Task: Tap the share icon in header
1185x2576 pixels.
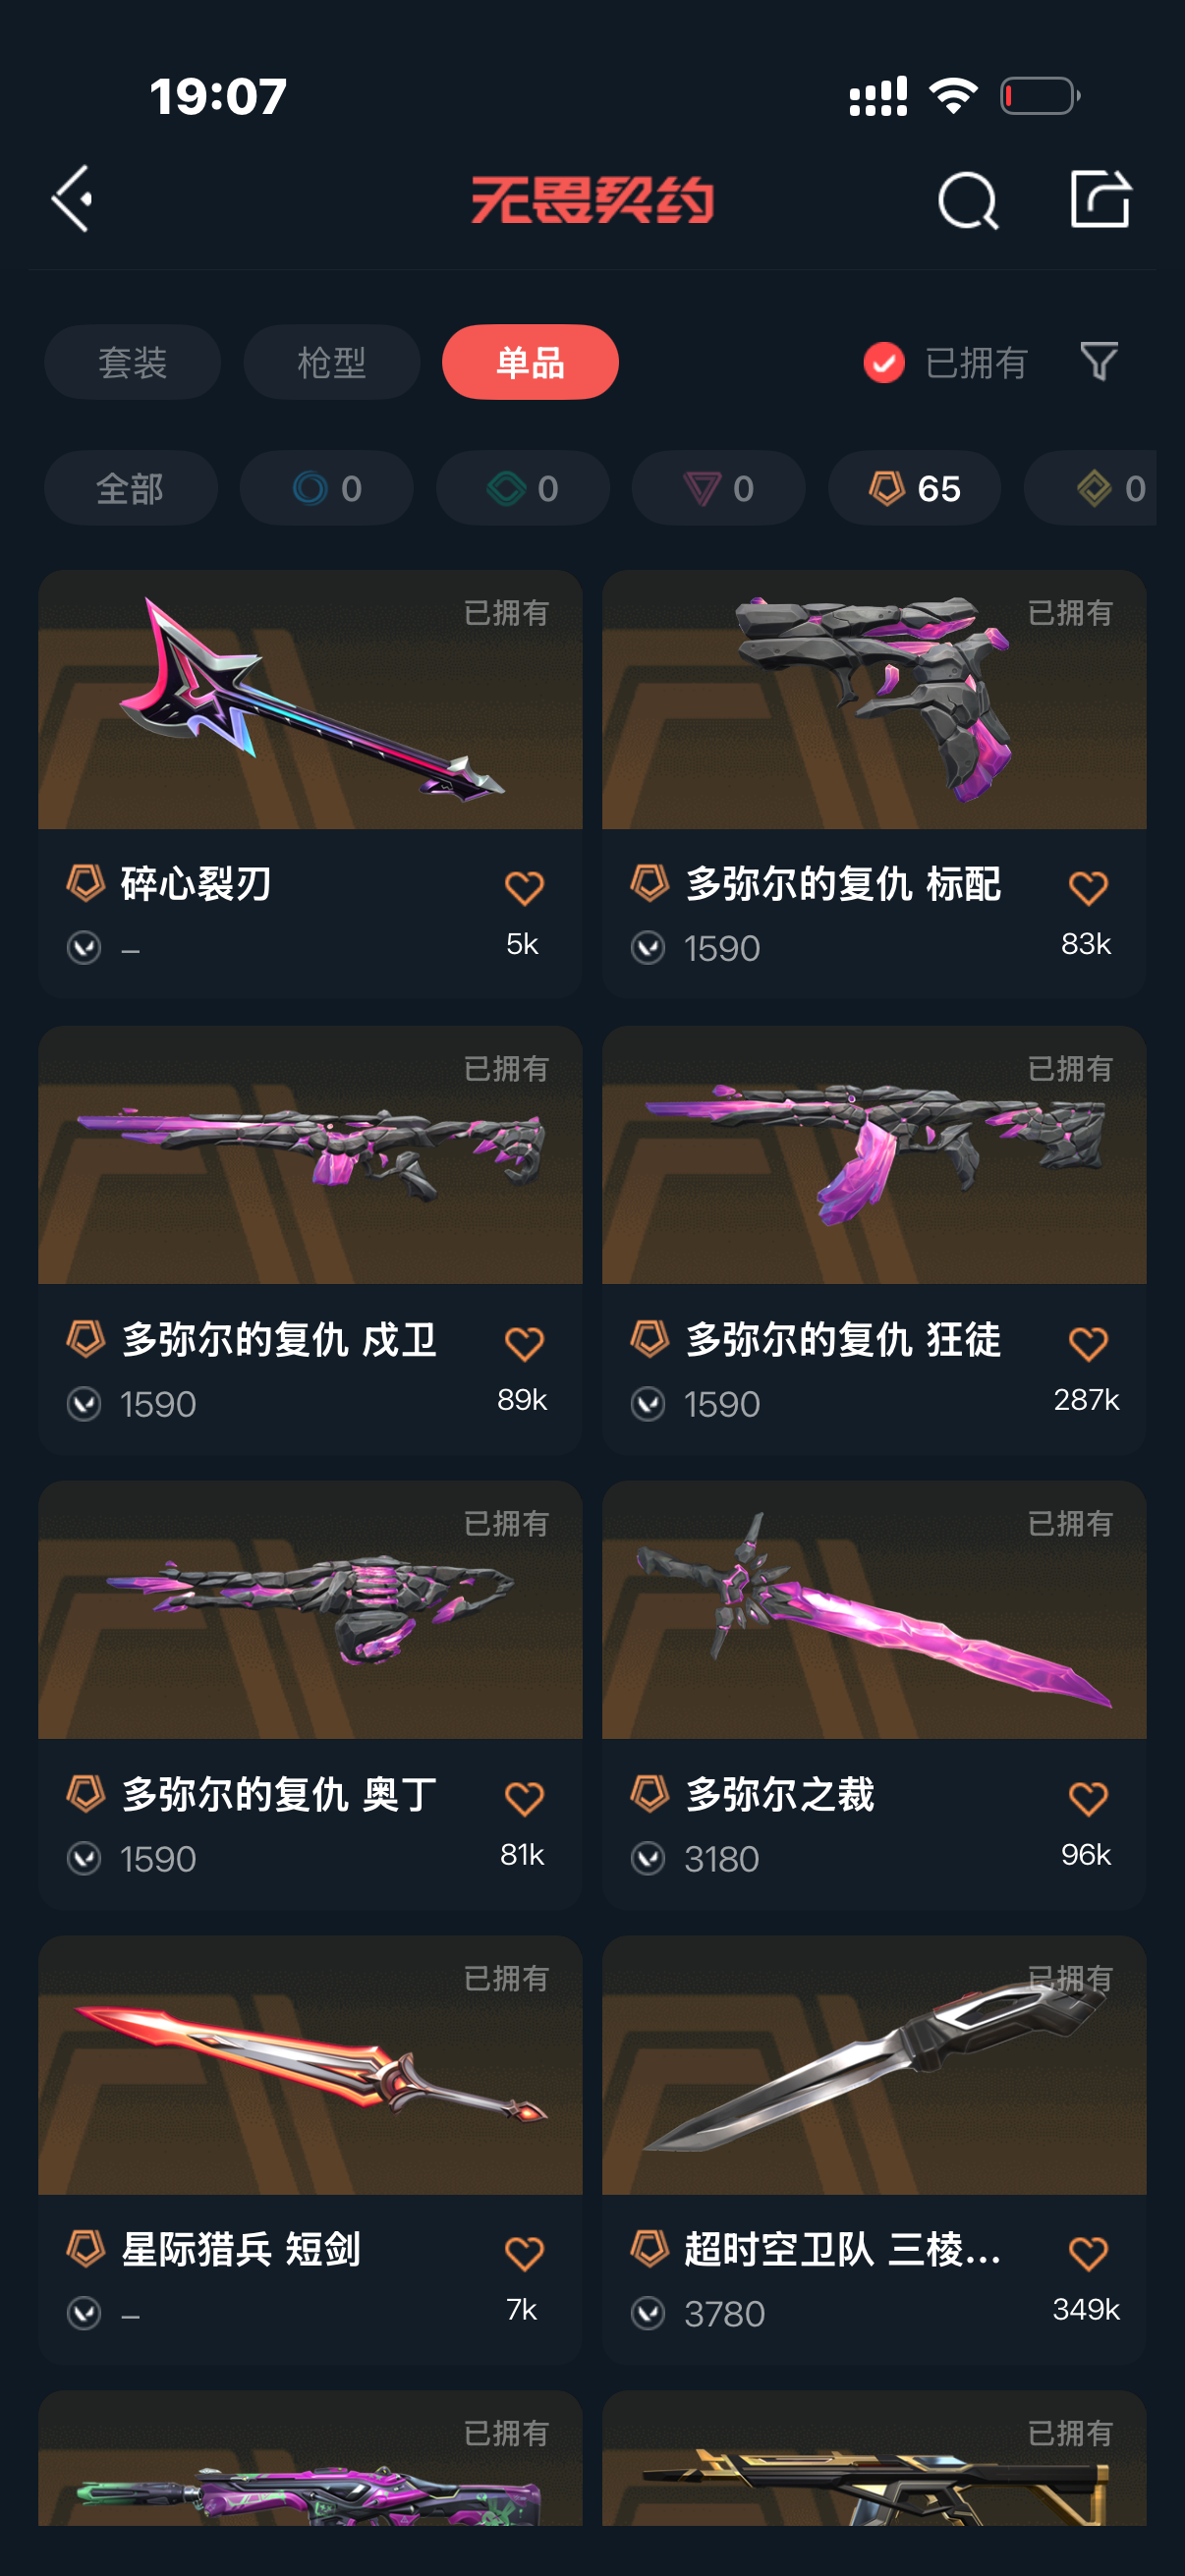Action: coord(1100,199)
